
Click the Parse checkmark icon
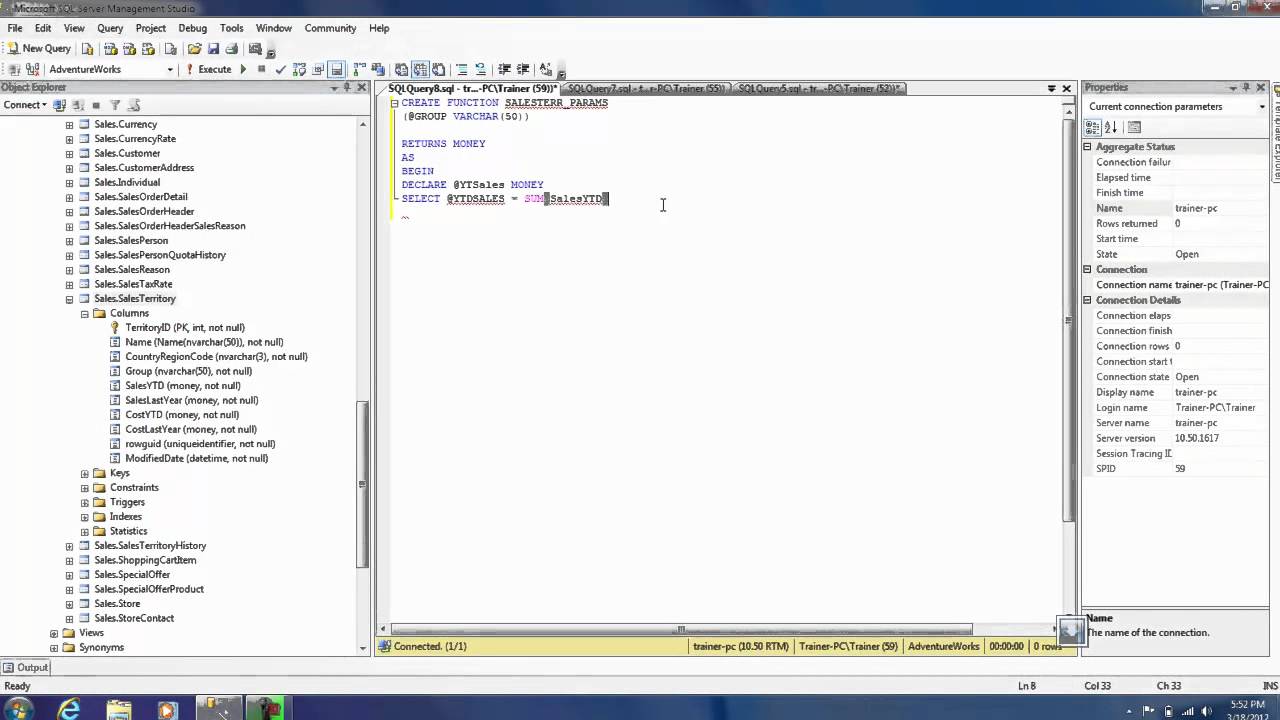tap(280, 69)
